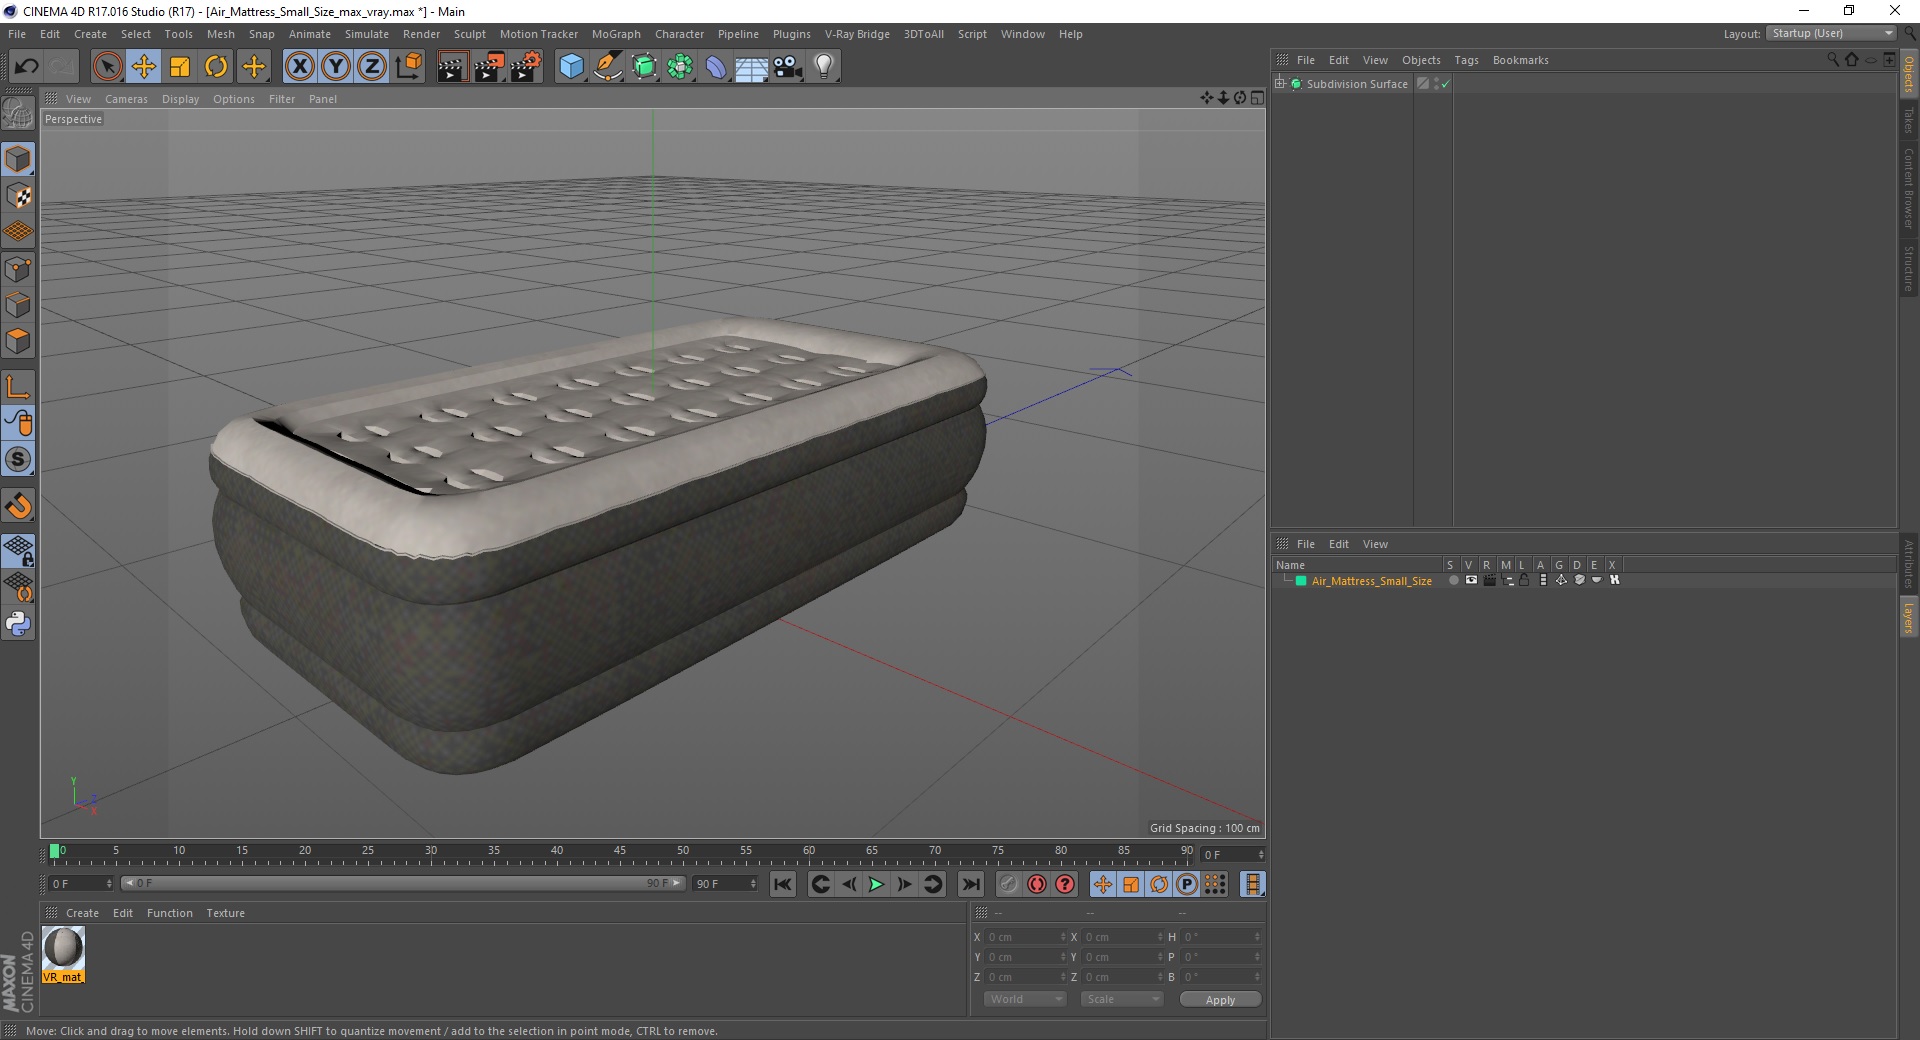Image resolution: width=1920 pixels, height=1040 pixels.
Task: Toggle viewport maximize icon
Action: click(1257, 98)
